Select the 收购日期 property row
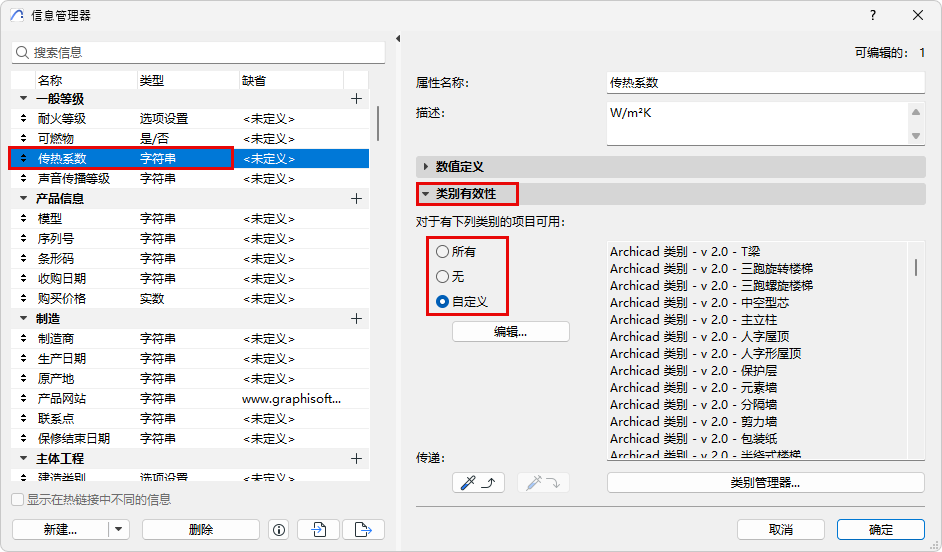 [190, 279]
